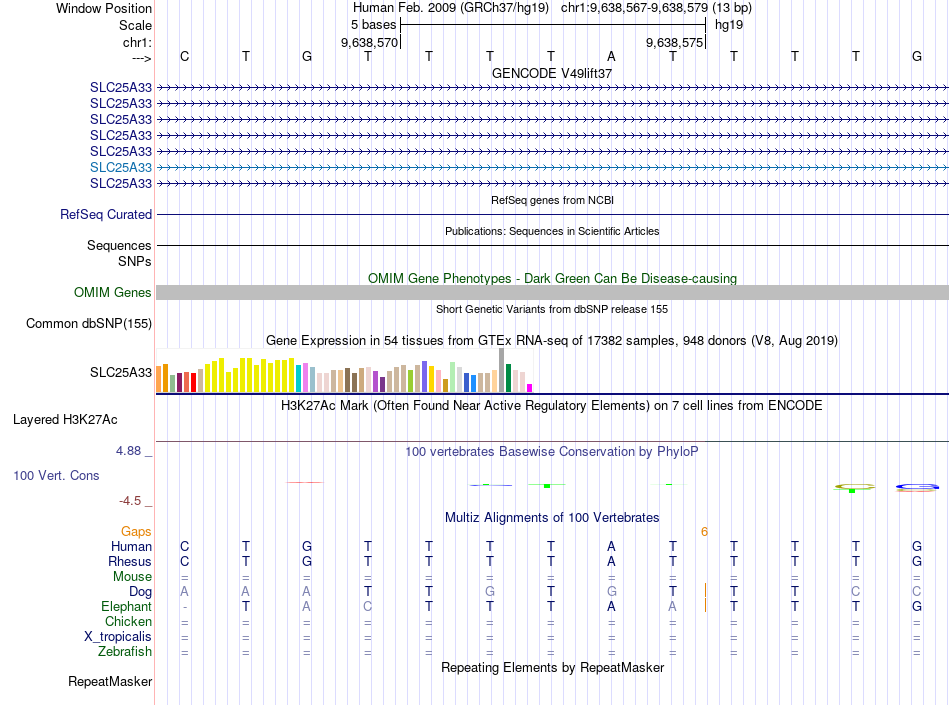The width and height of the screenshot is (950, 705).
Task: Click the 4.88 PhyloP upper limit value
Action: tap(128, 451)
